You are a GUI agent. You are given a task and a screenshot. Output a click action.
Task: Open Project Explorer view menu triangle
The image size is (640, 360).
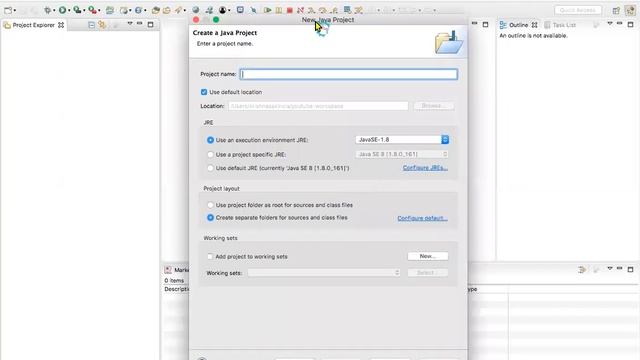pos(130,24)
